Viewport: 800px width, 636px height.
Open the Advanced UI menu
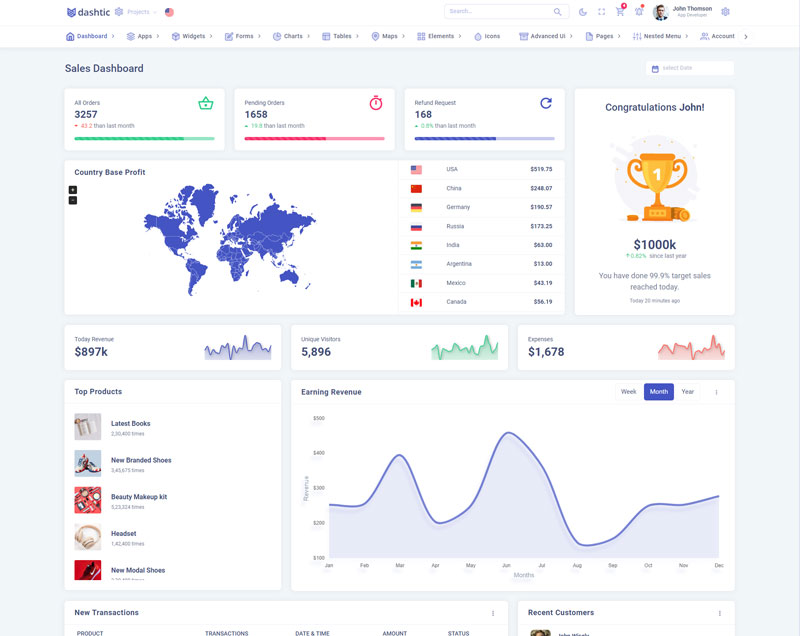tap(546, 36)
